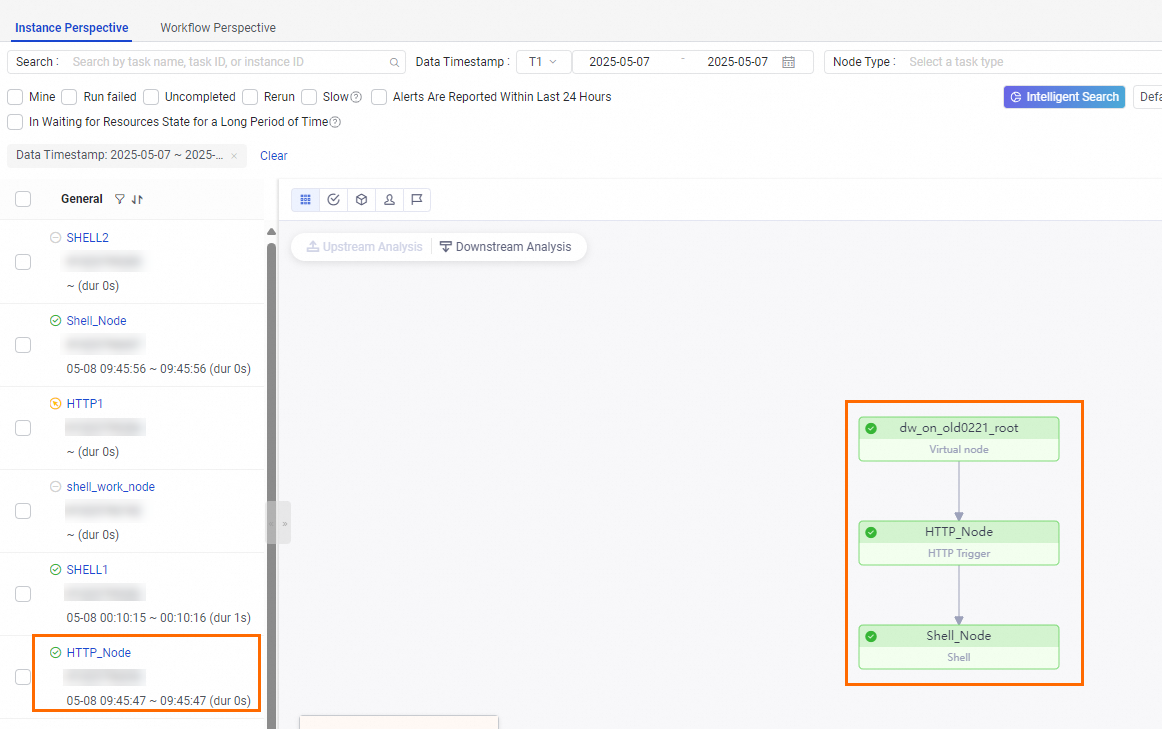Viewport: 1162px width, 729px height.
Task: Select all instances with header checkbox
Action: pos(23,199)
